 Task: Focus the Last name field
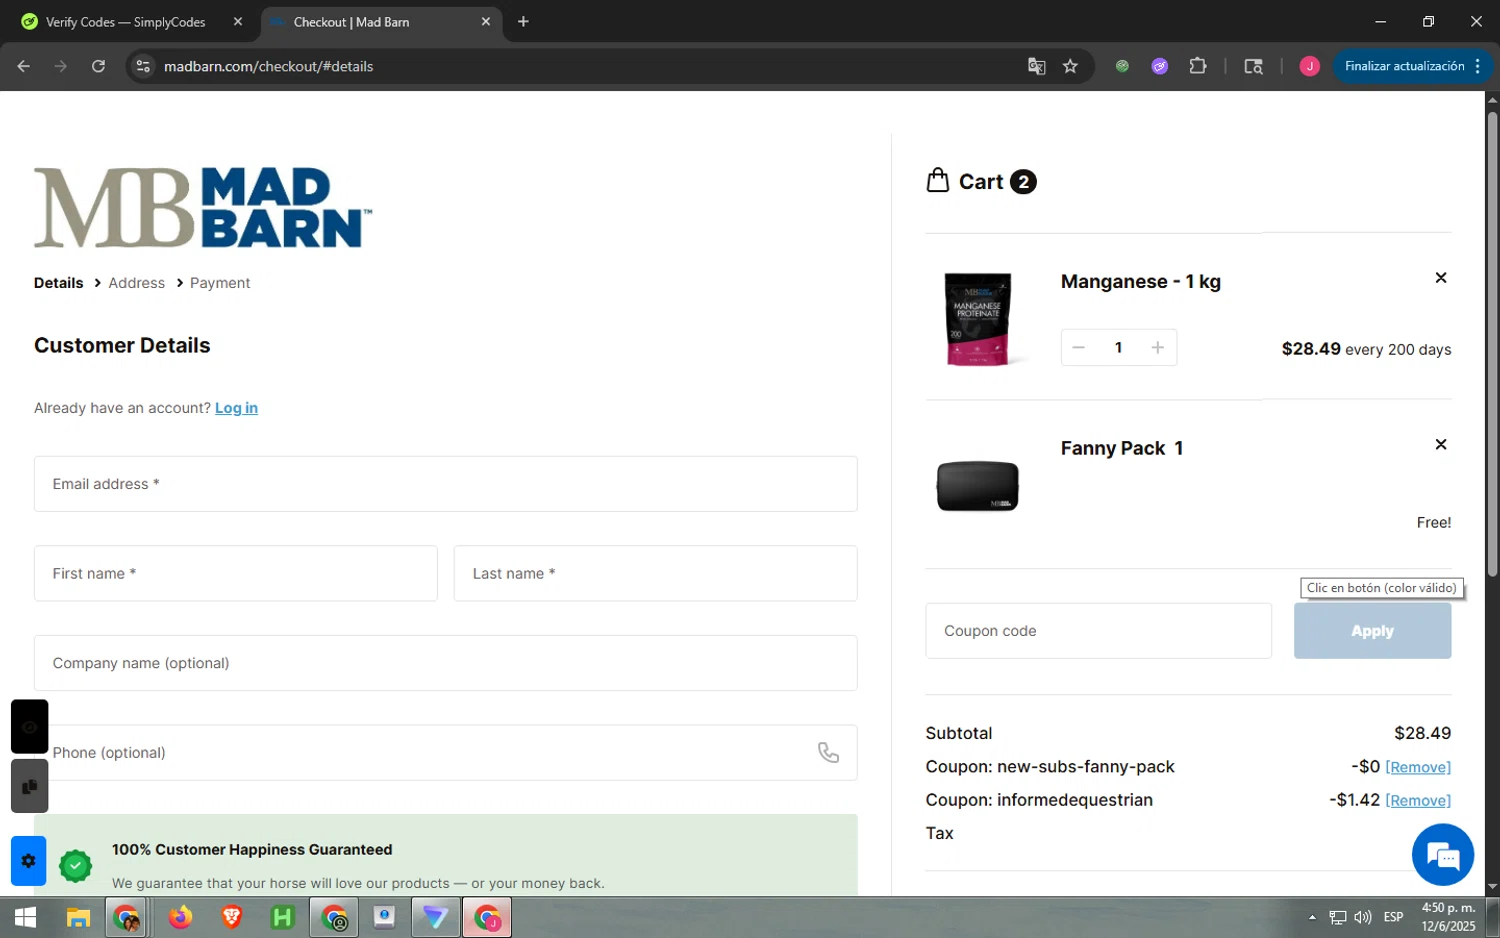pyautogui.click(x=656, y=573)
